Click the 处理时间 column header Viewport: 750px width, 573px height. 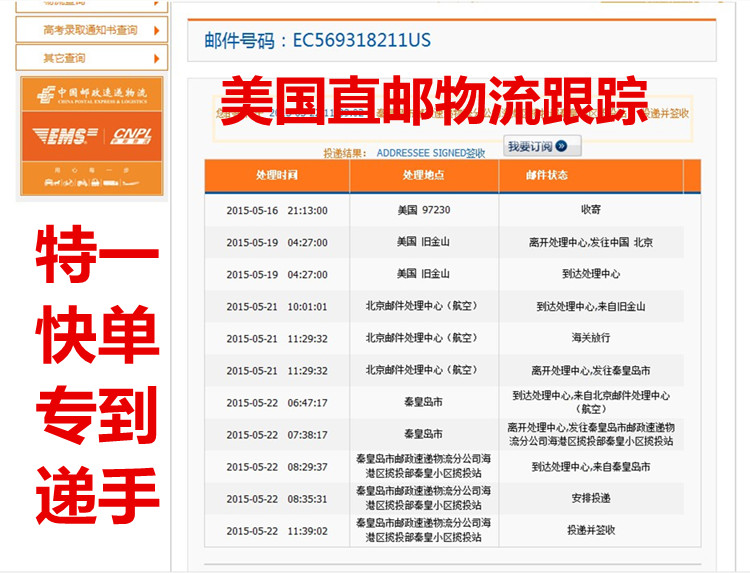[277, 176]
